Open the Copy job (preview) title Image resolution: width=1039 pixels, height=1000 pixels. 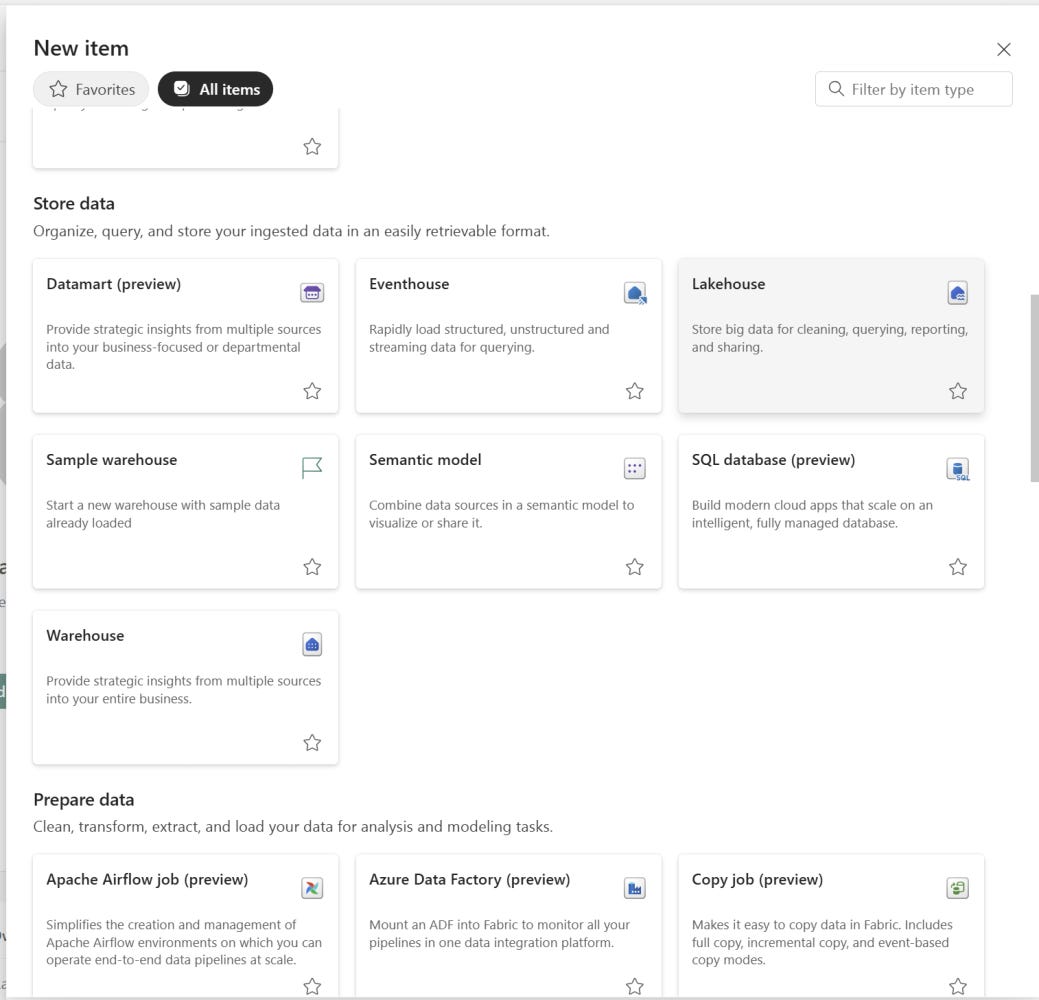[757, 879]
